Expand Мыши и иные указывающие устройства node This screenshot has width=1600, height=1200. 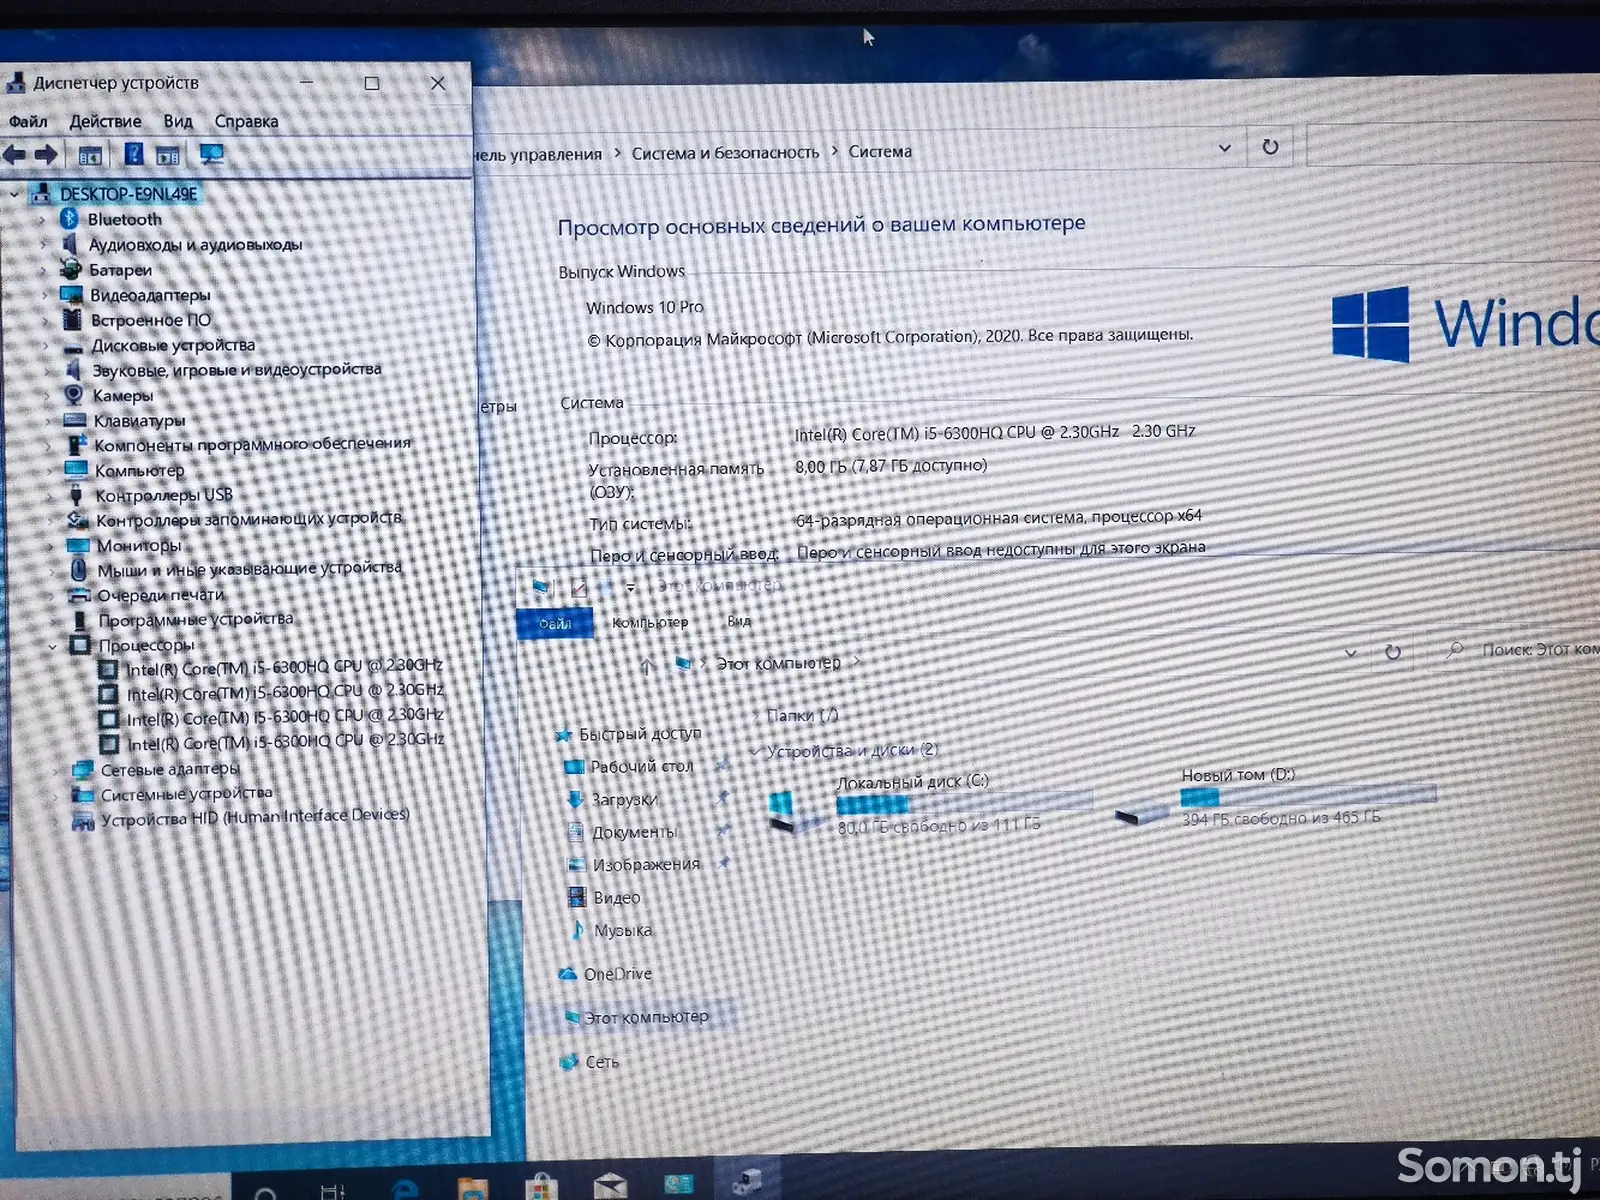(52, 571)
